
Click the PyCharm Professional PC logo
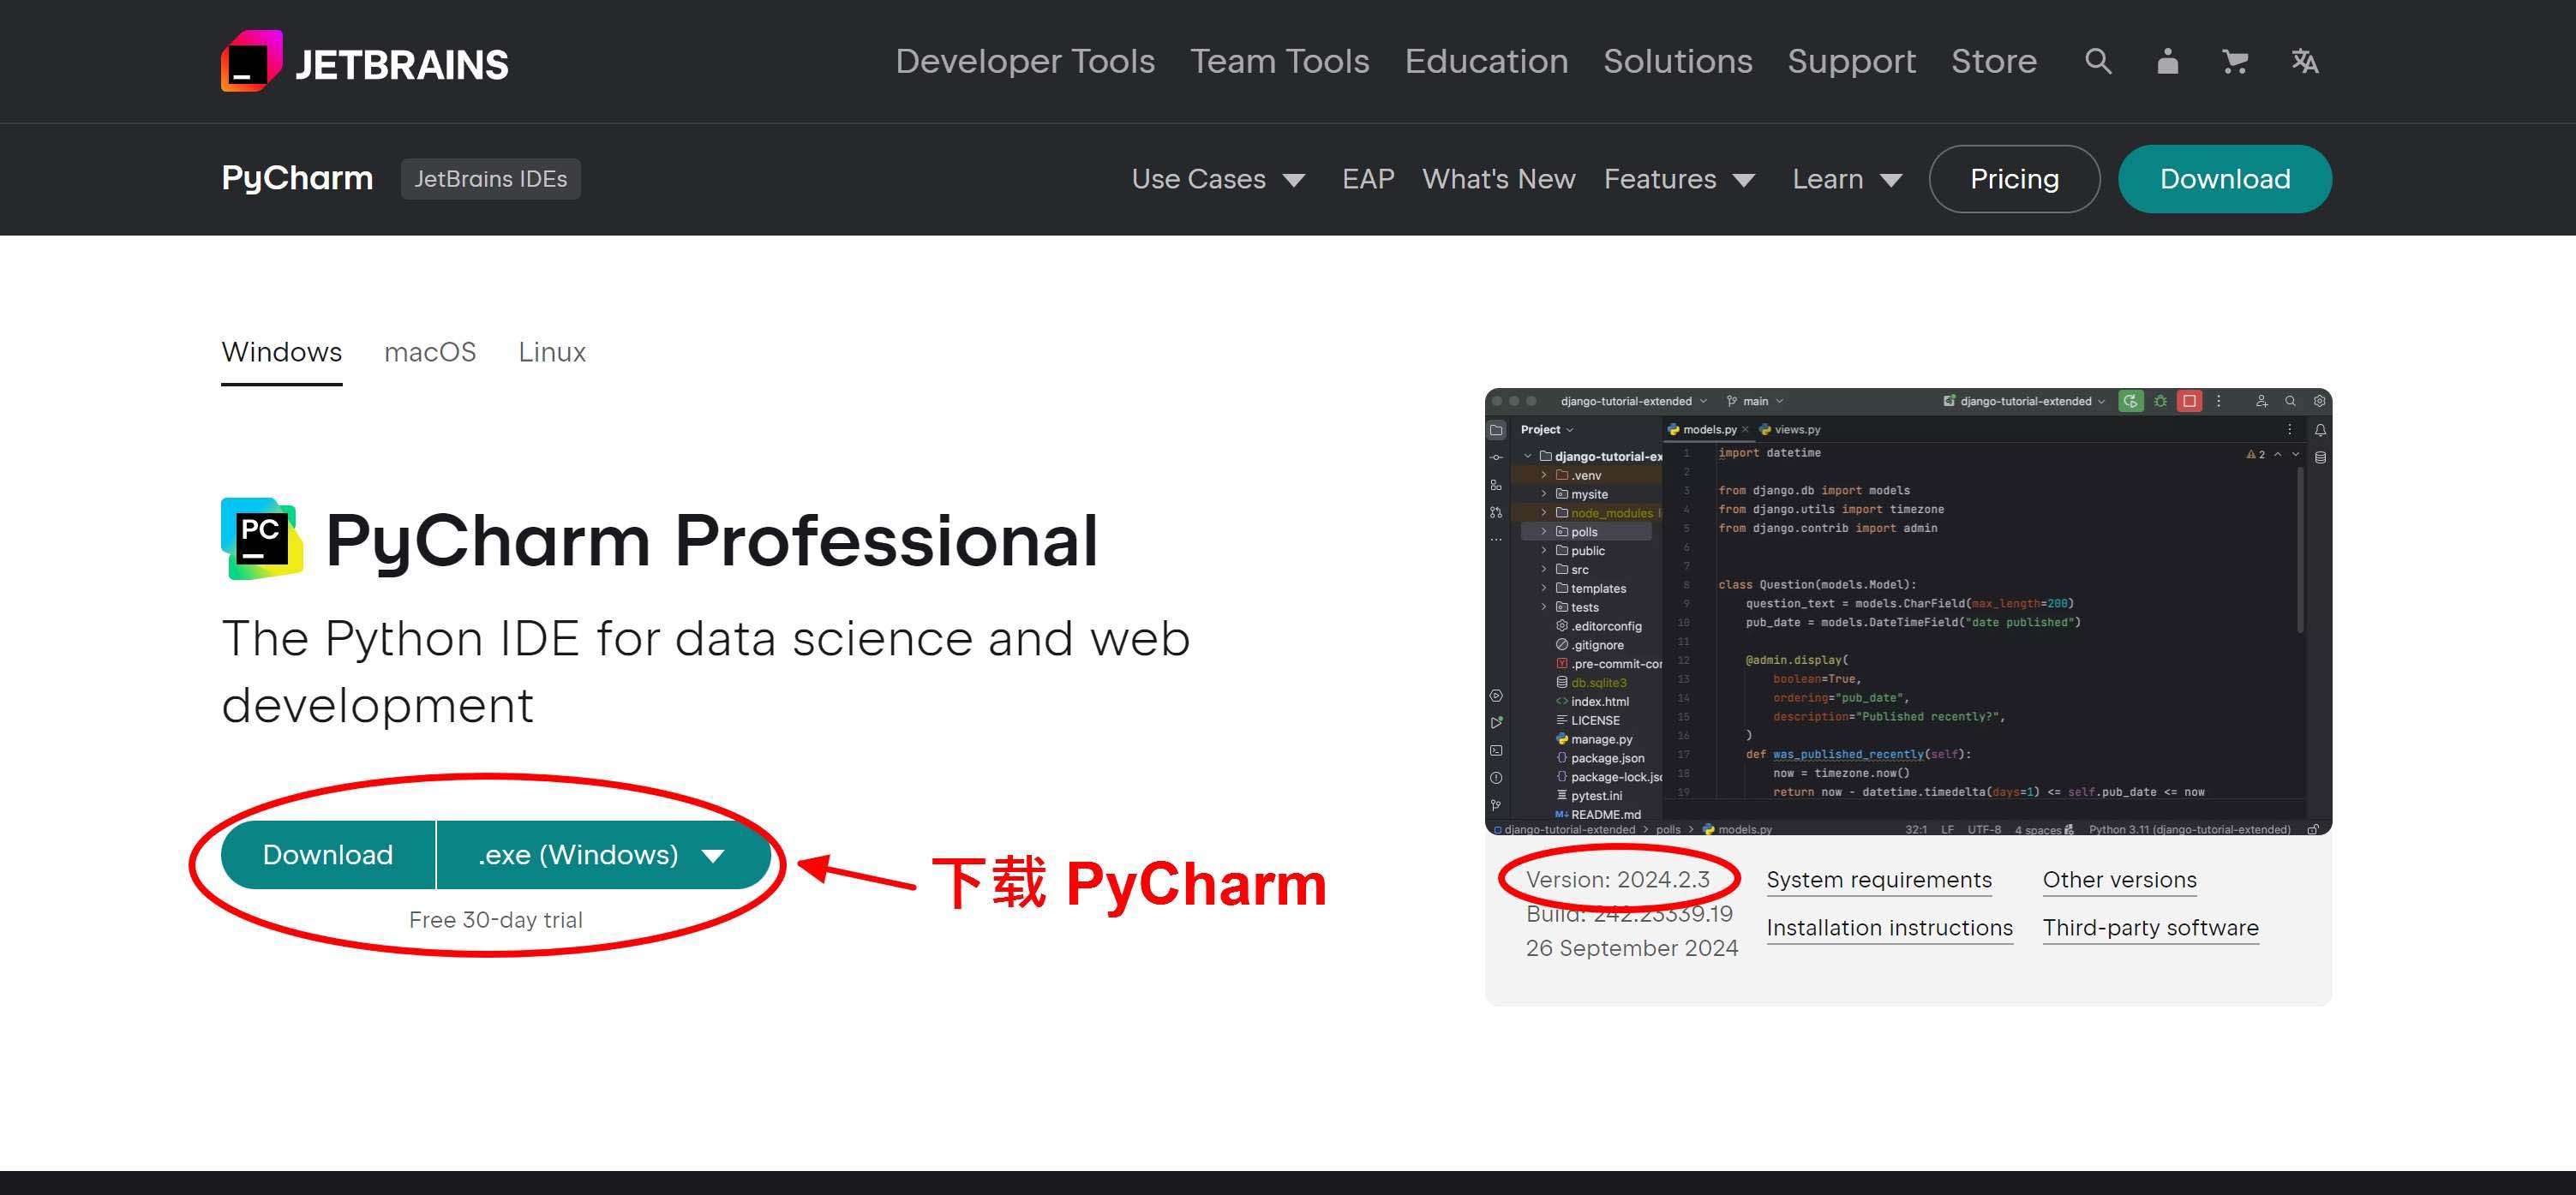(261, 539)
